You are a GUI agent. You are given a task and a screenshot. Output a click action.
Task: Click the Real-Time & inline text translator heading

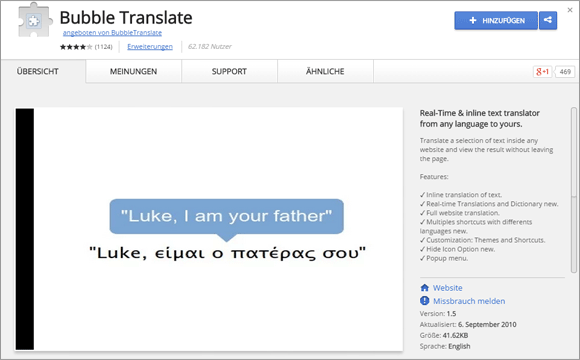tap(479, 118)
